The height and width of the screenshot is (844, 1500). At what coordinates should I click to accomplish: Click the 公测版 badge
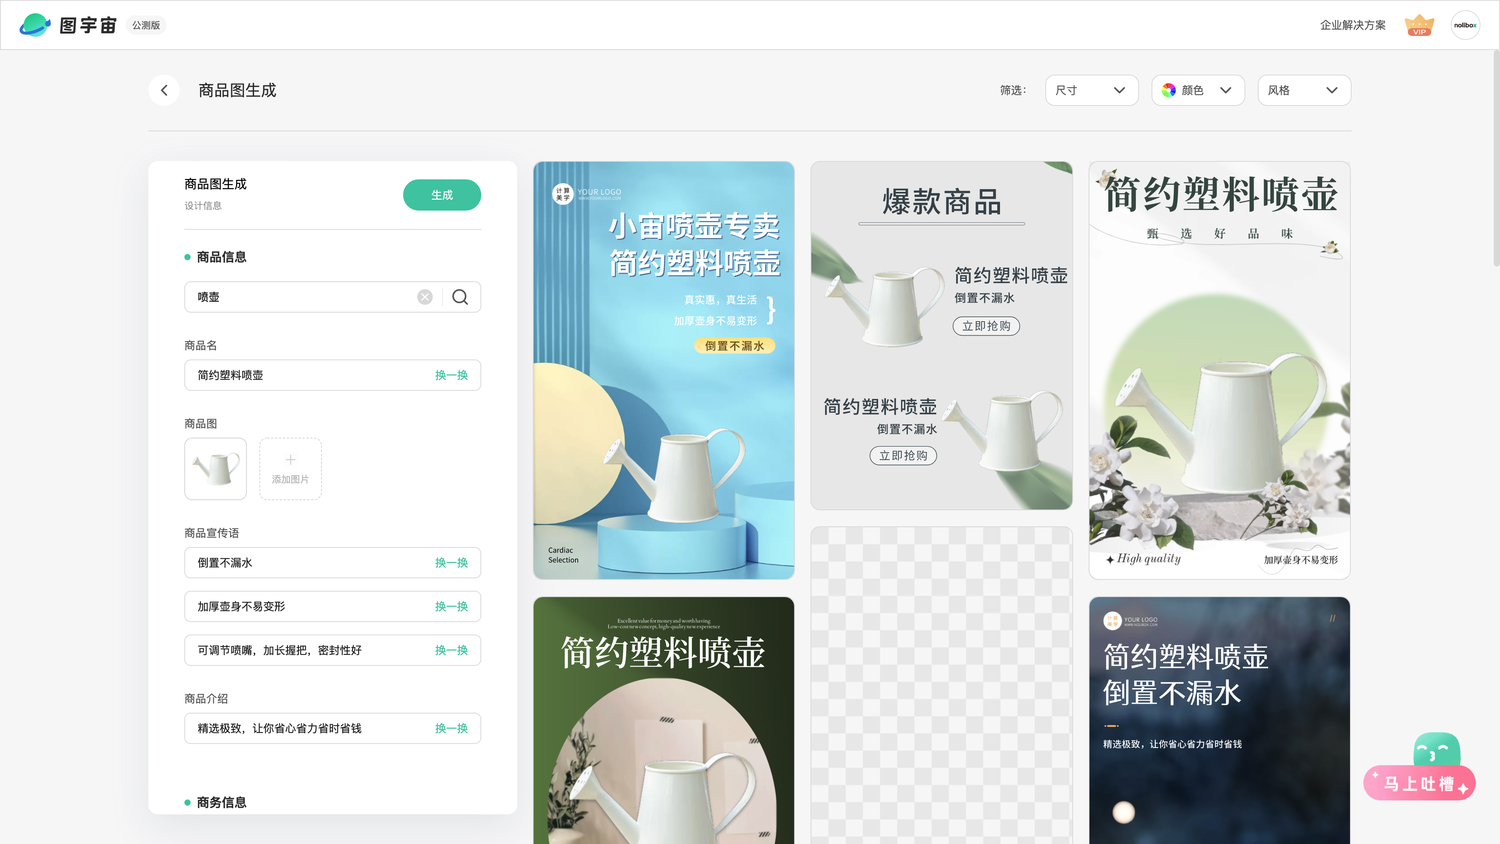click(146, 25)
